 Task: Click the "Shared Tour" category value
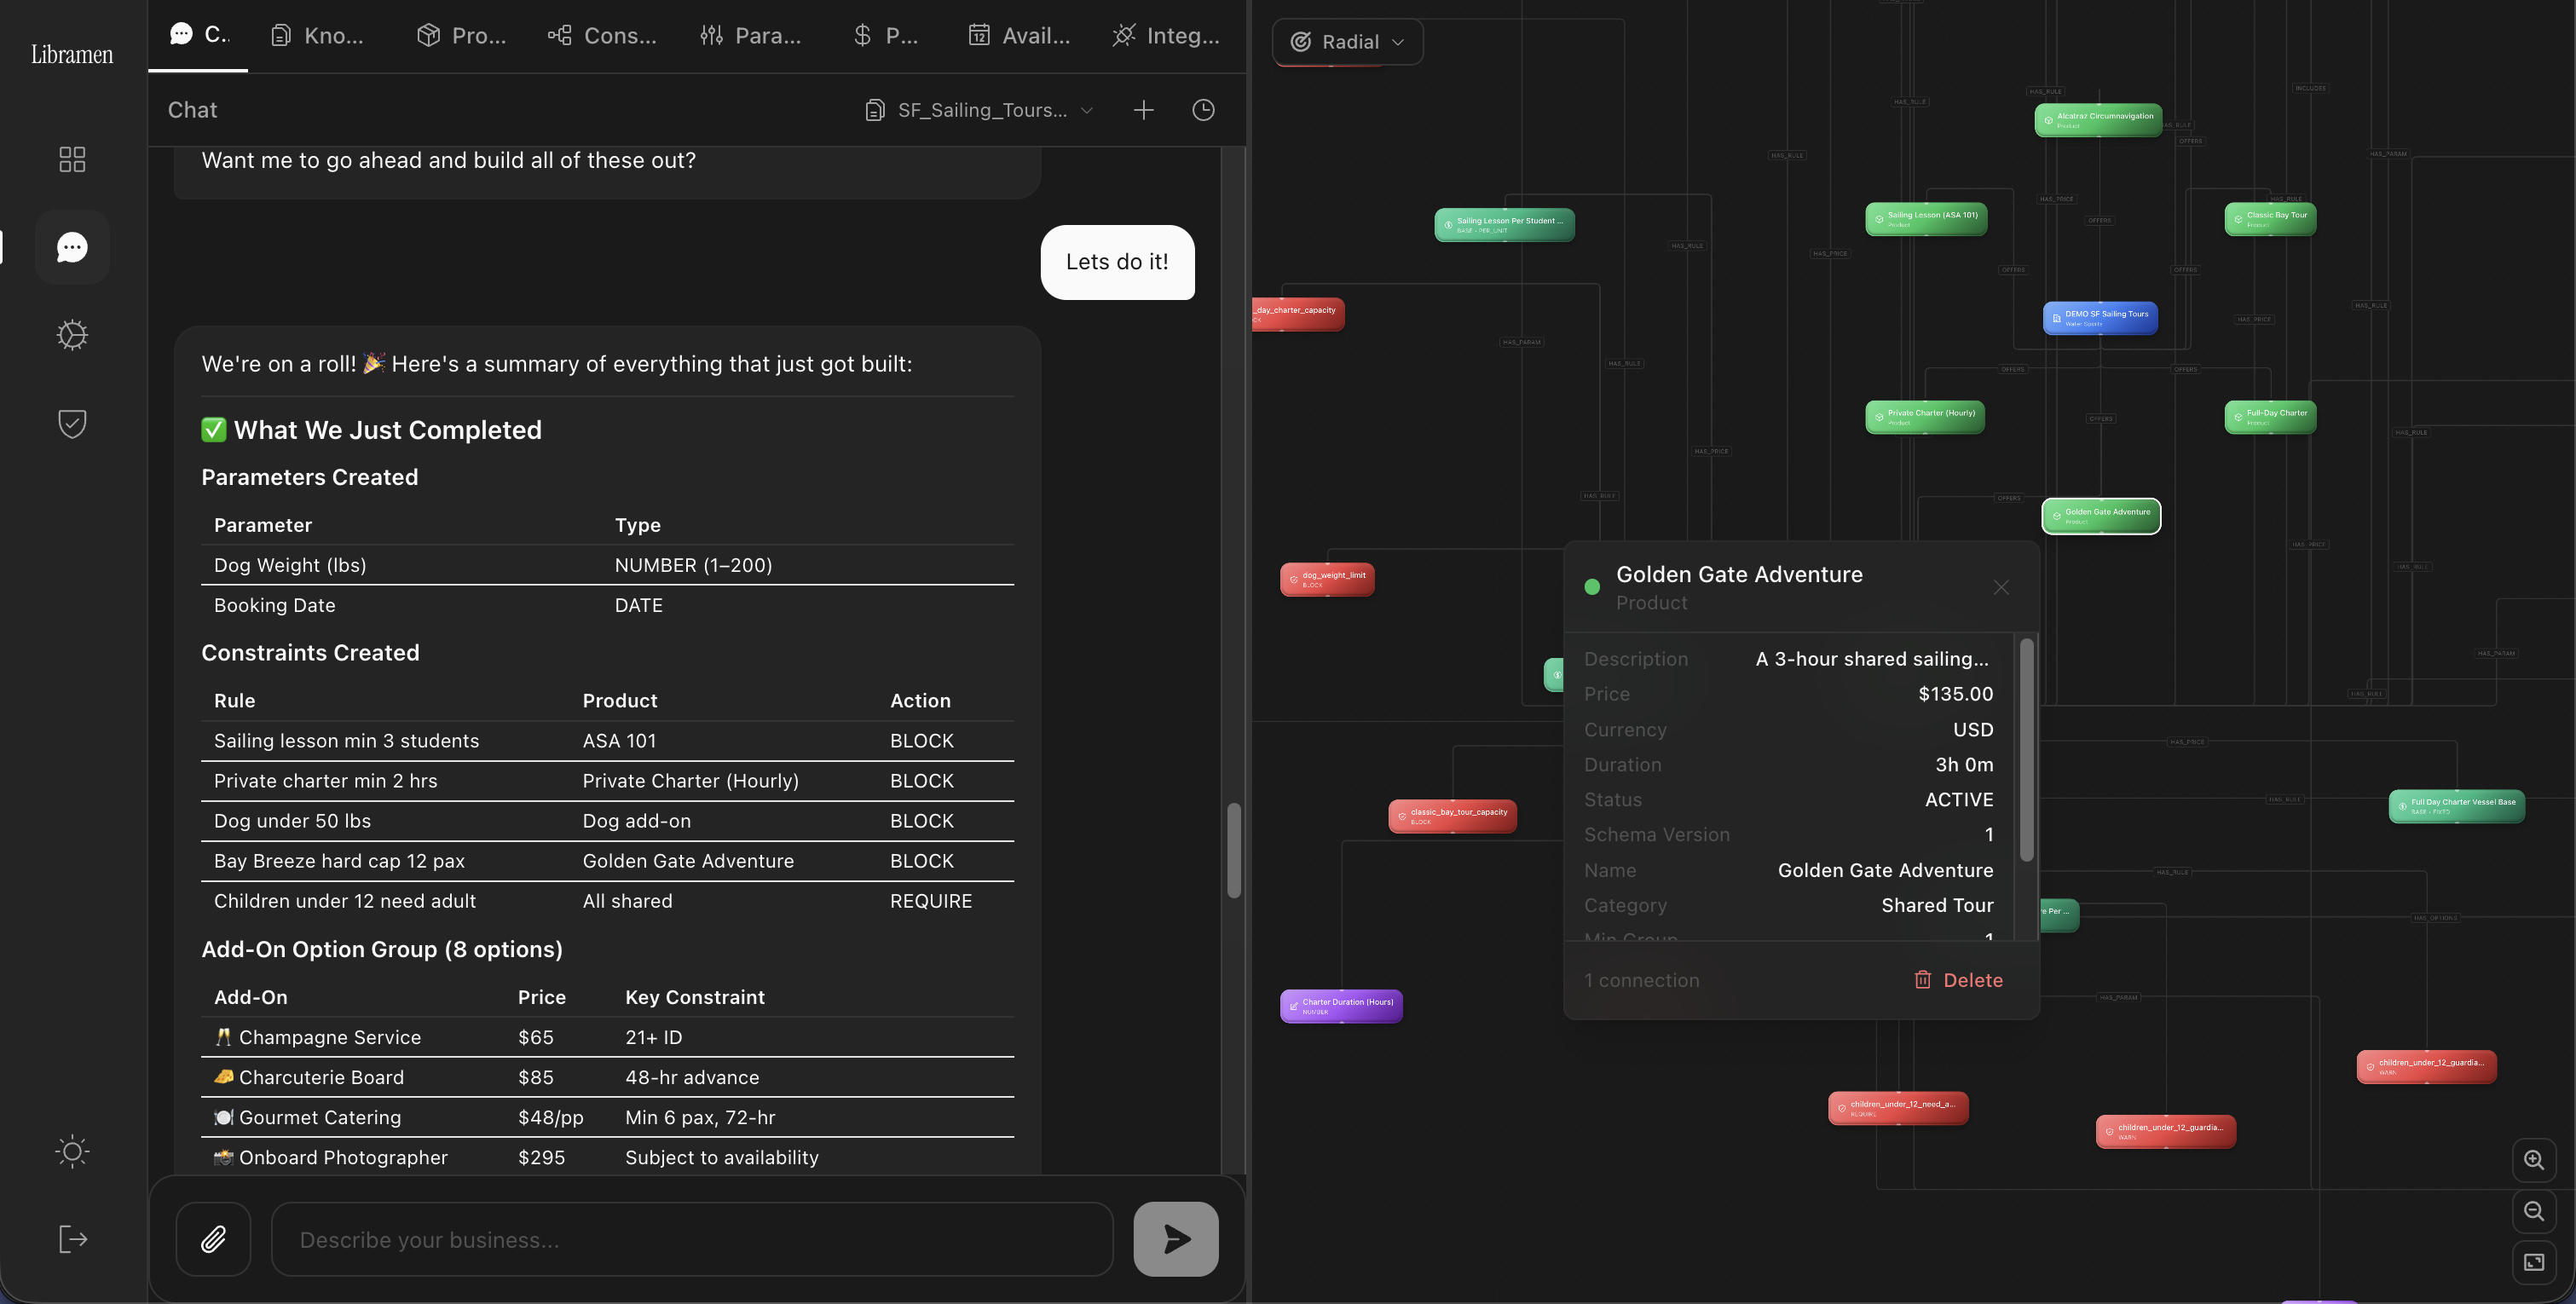[1937, 905]
